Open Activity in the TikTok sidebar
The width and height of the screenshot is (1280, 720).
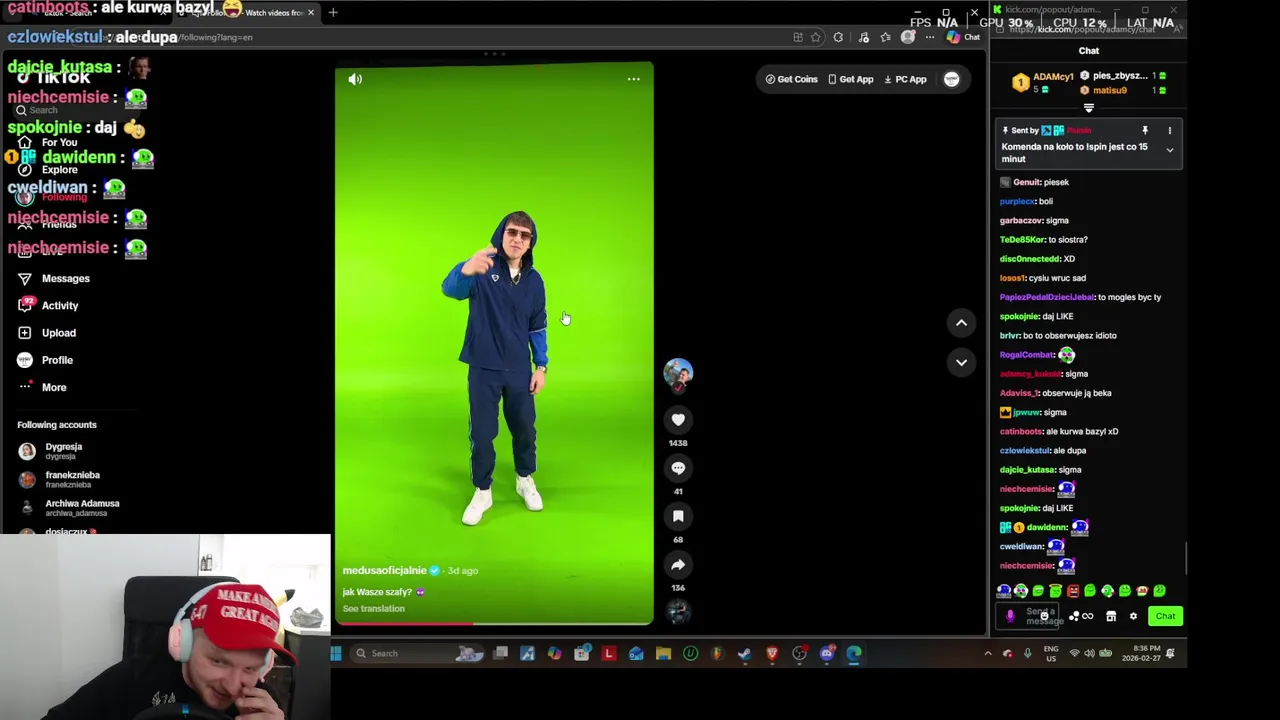pyautogui.click(x=48, y=306)
